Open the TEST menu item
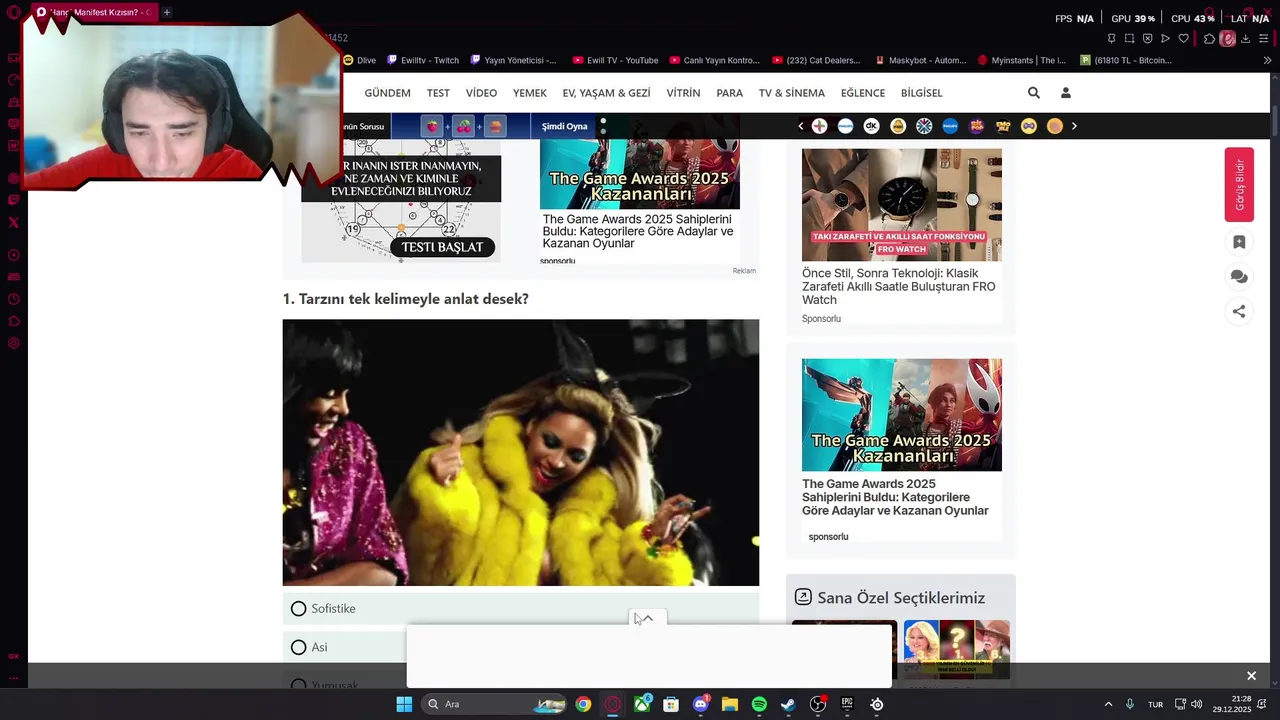This screenshot has width=1280, height=720. click(x=438, y=93)
